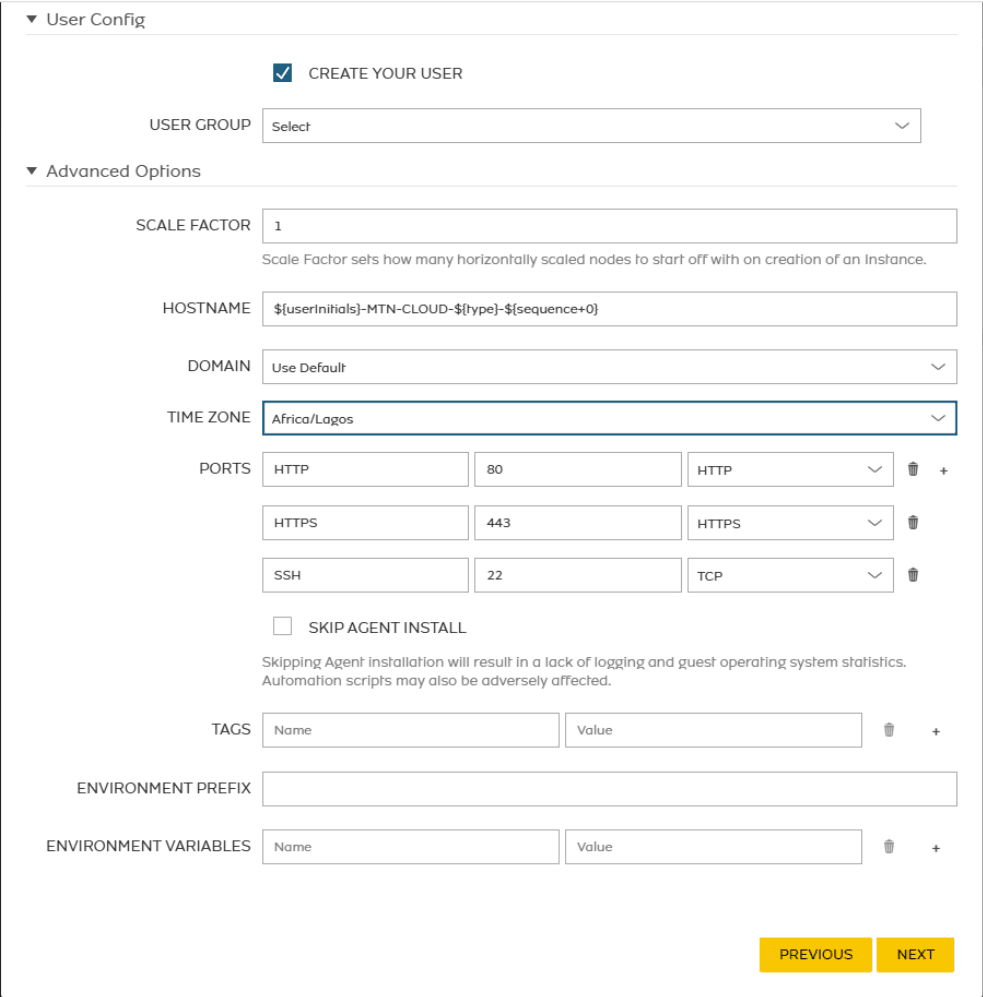This screenshot has height=997, width=983.
Task: Focus the Environment Variables Value field
Action: click(713, 846)
